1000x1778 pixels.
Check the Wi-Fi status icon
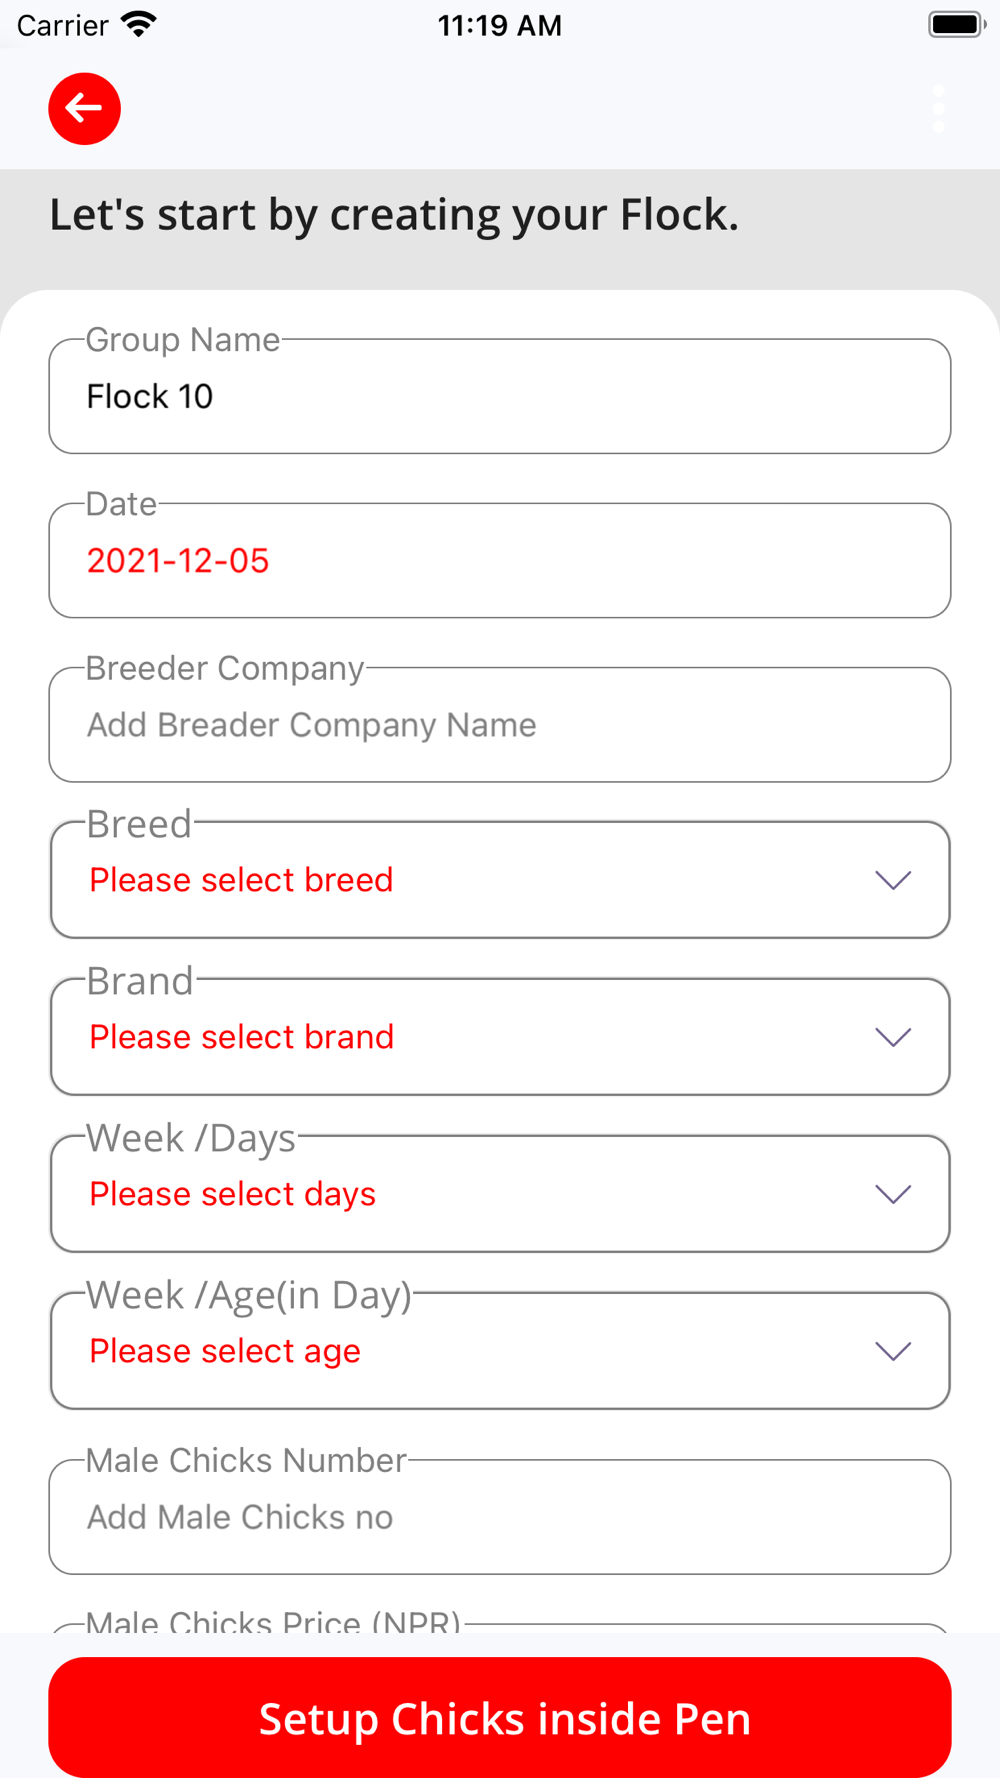(139, 24)
